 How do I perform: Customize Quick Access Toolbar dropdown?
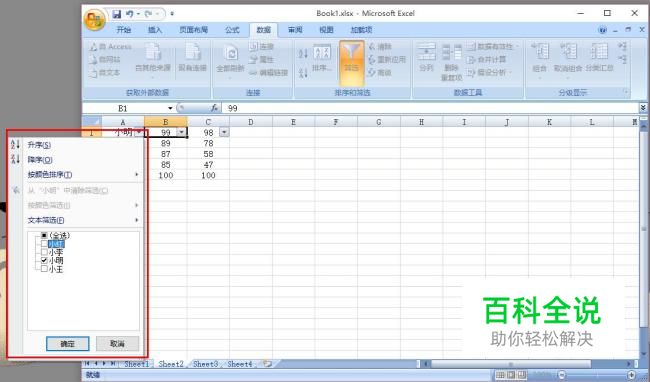click(x=172, y=14)
